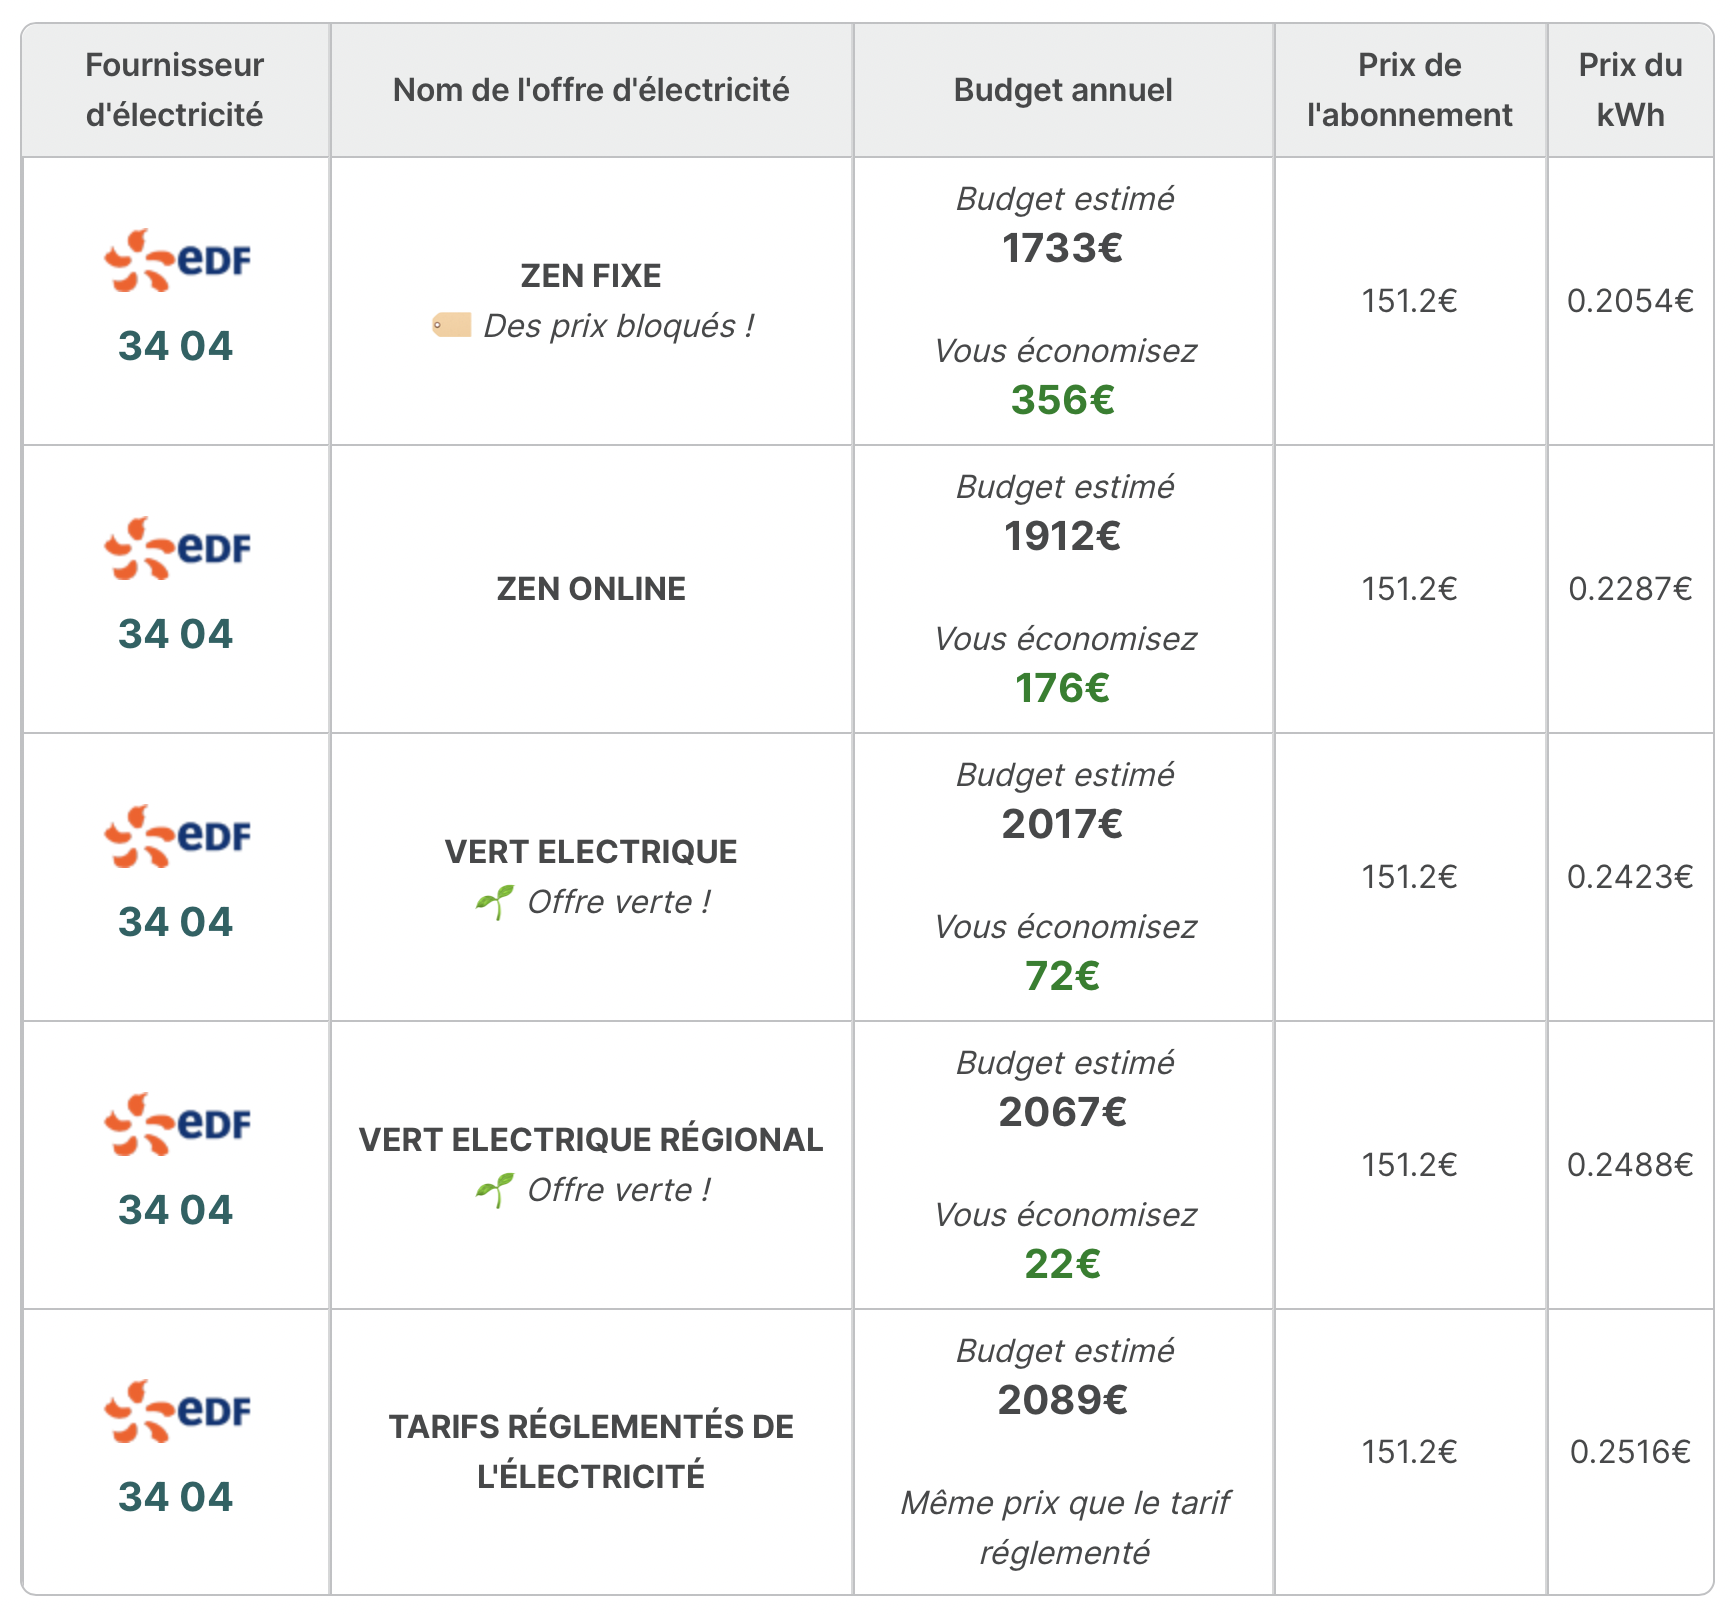This screenshot has width=1736, height=1614.
Task: Call 34 04 in the TARIFS RÉGLEMENTÉS row
Action: [x=175, y=1498]
